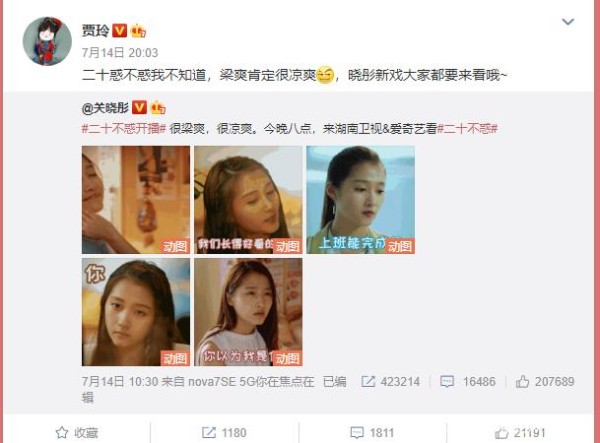This screenshot has height=443, width=600.
Task: Open the @关晓彤 user link
Action: [x=105, y=108]
